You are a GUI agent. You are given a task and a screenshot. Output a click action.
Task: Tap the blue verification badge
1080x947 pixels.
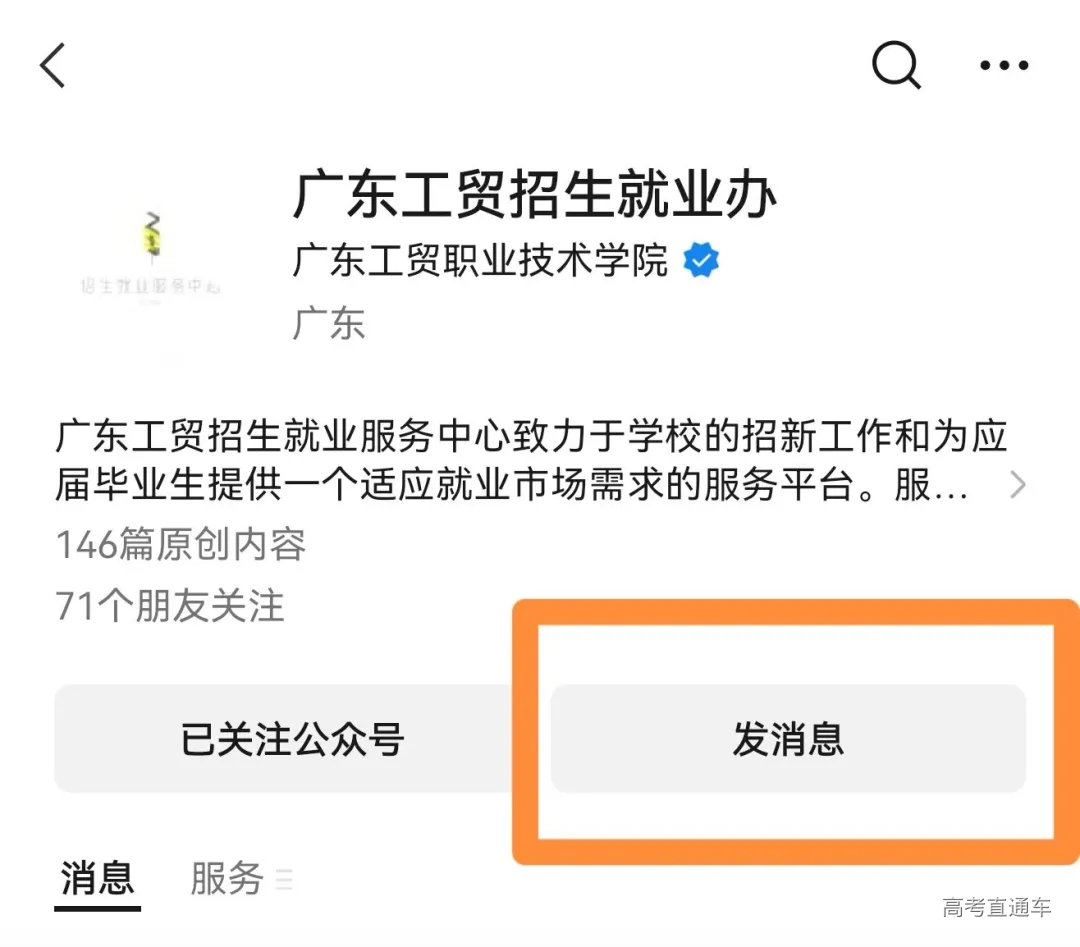pyautogui.click(x=700, y=261)
